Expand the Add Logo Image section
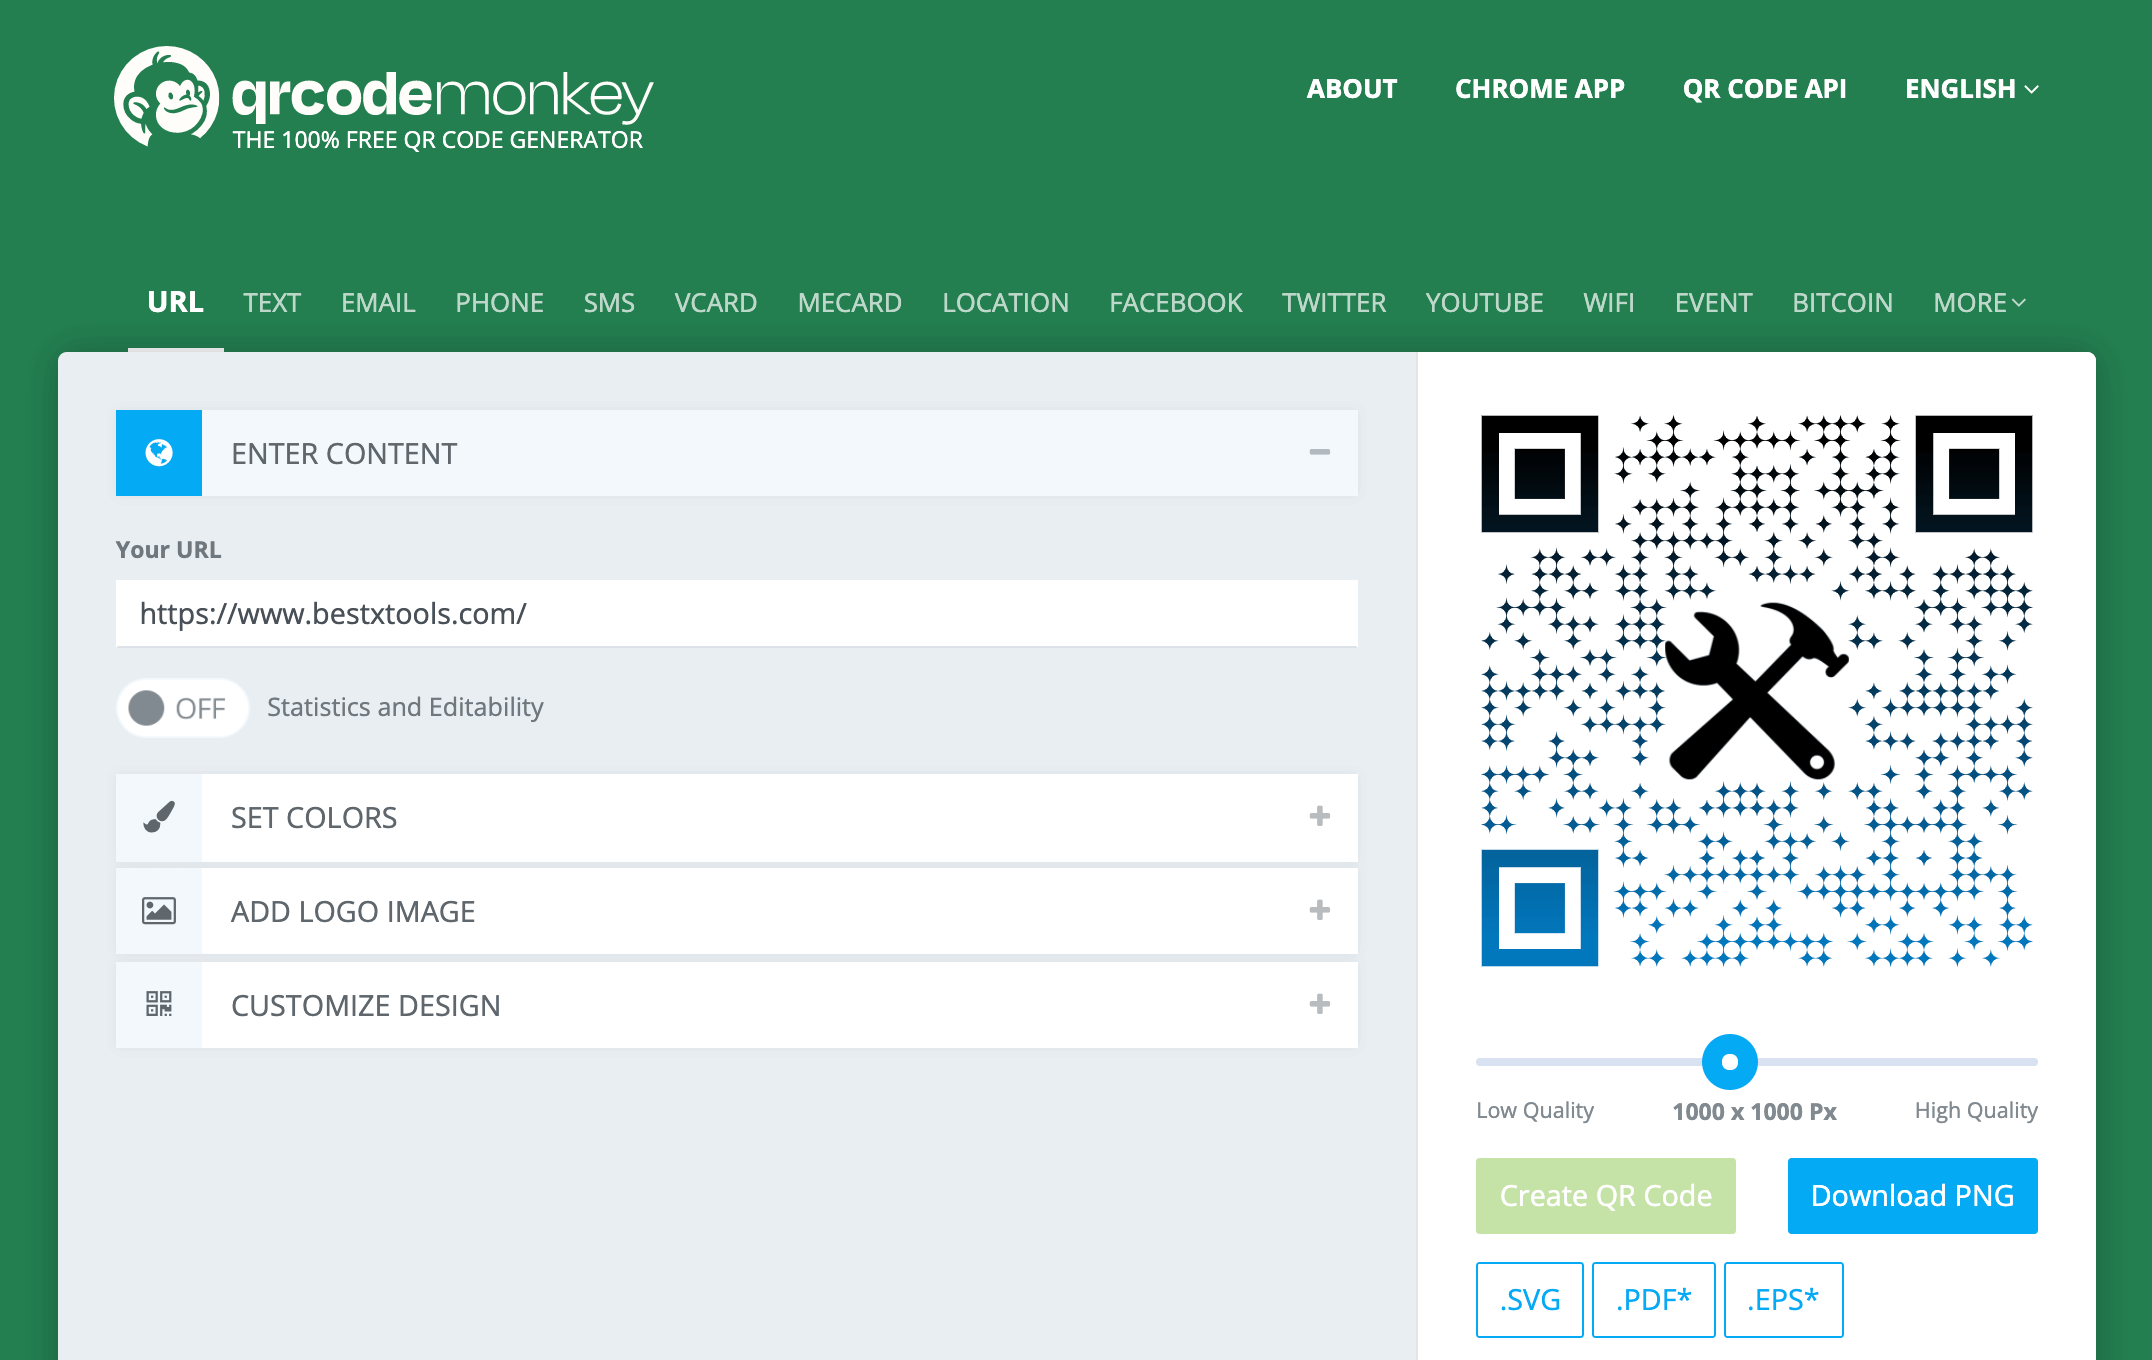 click(x=1319, y=911)
